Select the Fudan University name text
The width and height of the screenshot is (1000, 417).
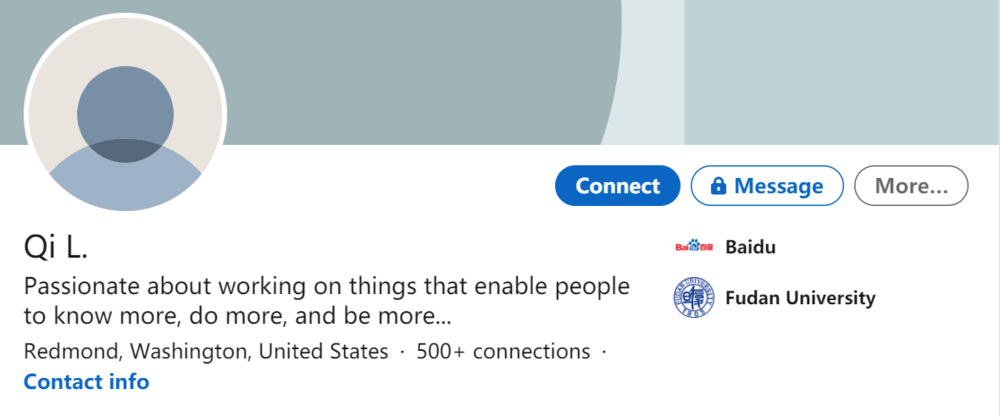coord(800,298)
